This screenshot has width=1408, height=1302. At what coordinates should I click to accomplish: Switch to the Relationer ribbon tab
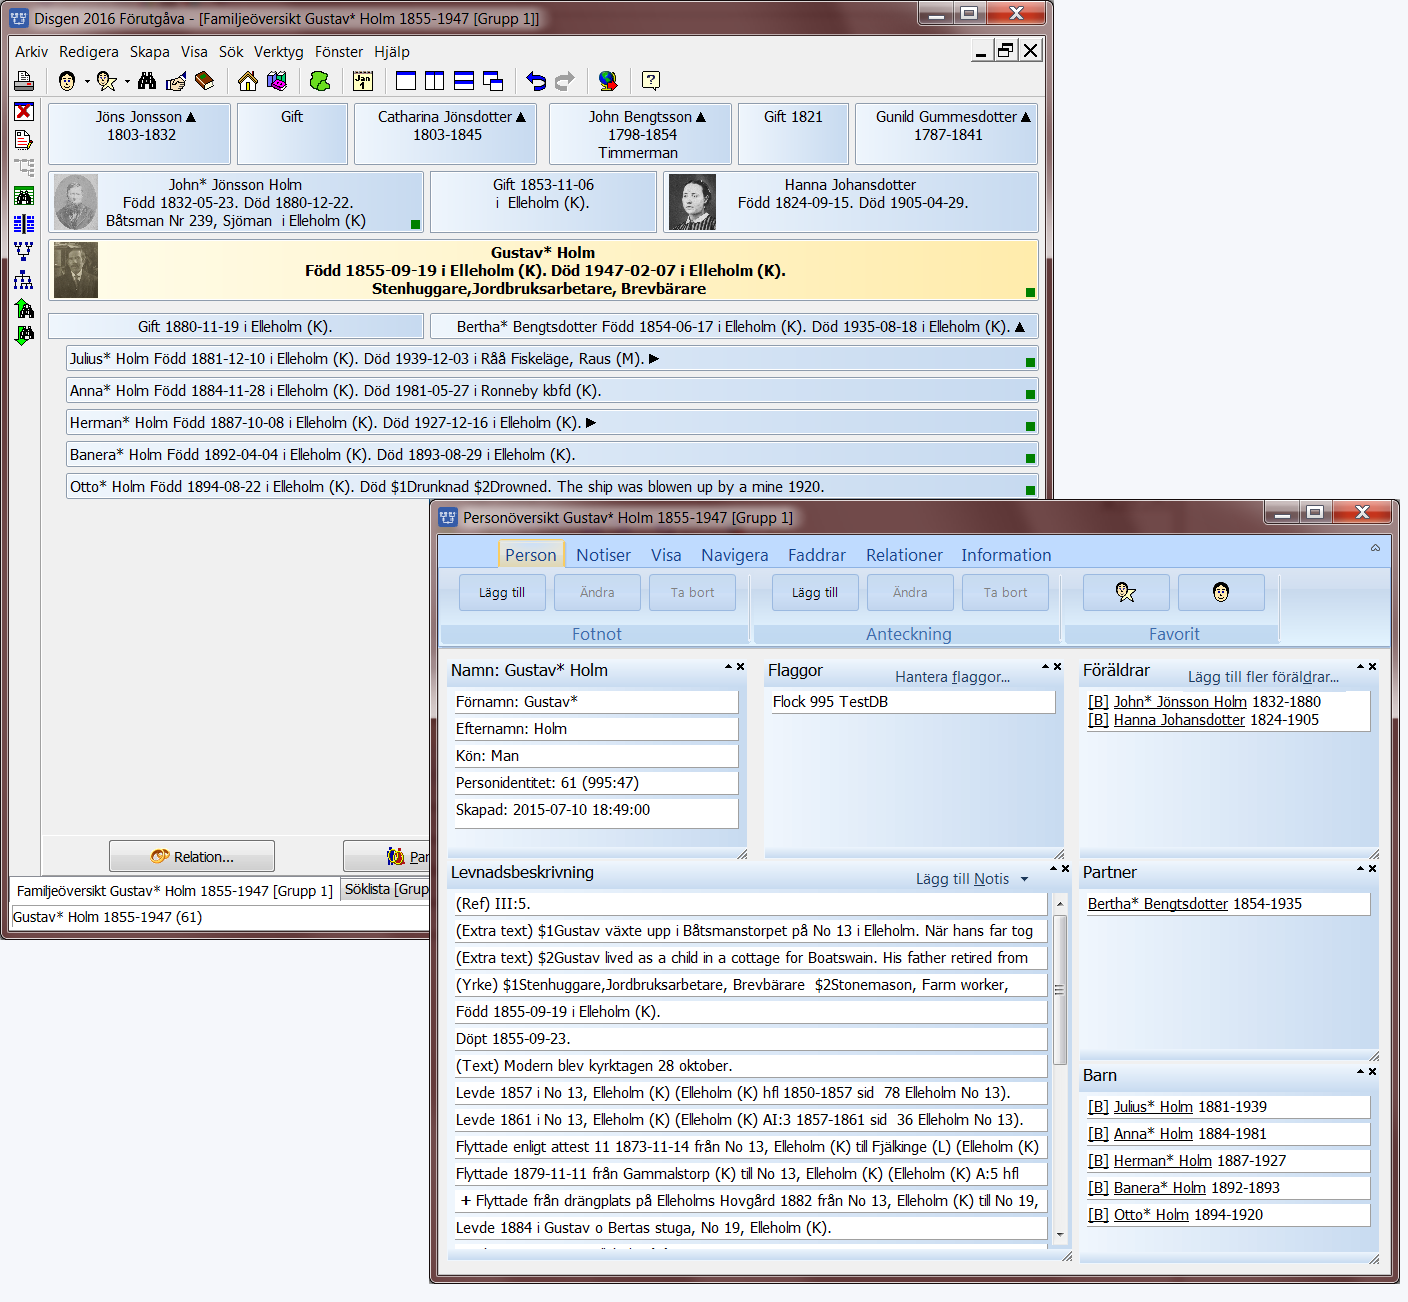click(x=904, y=555)
